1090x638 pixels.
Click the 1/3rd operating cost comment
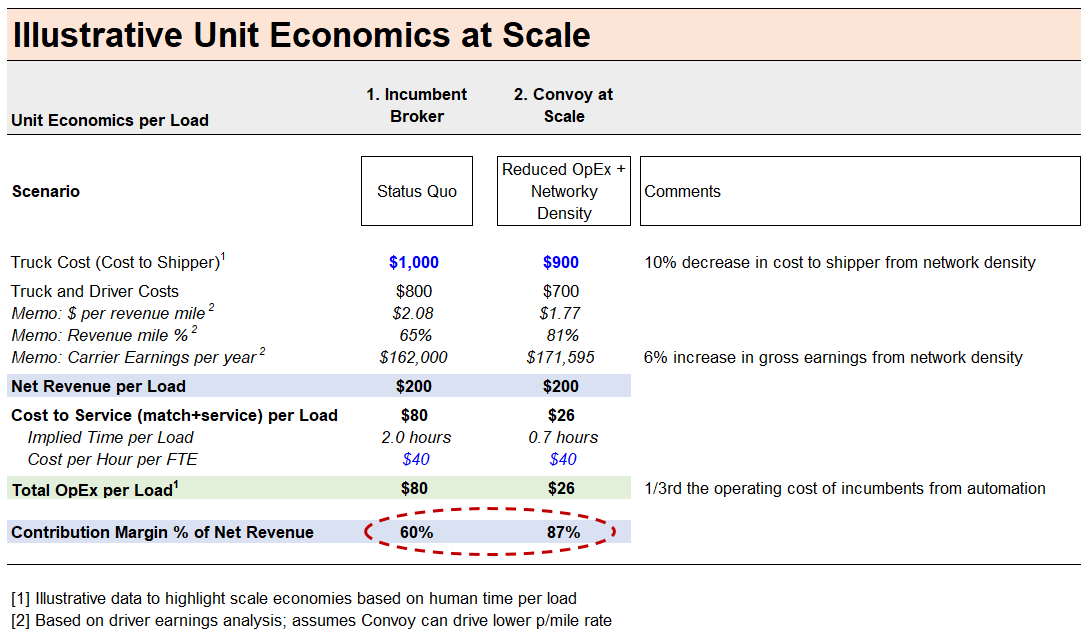click(845, 489)
